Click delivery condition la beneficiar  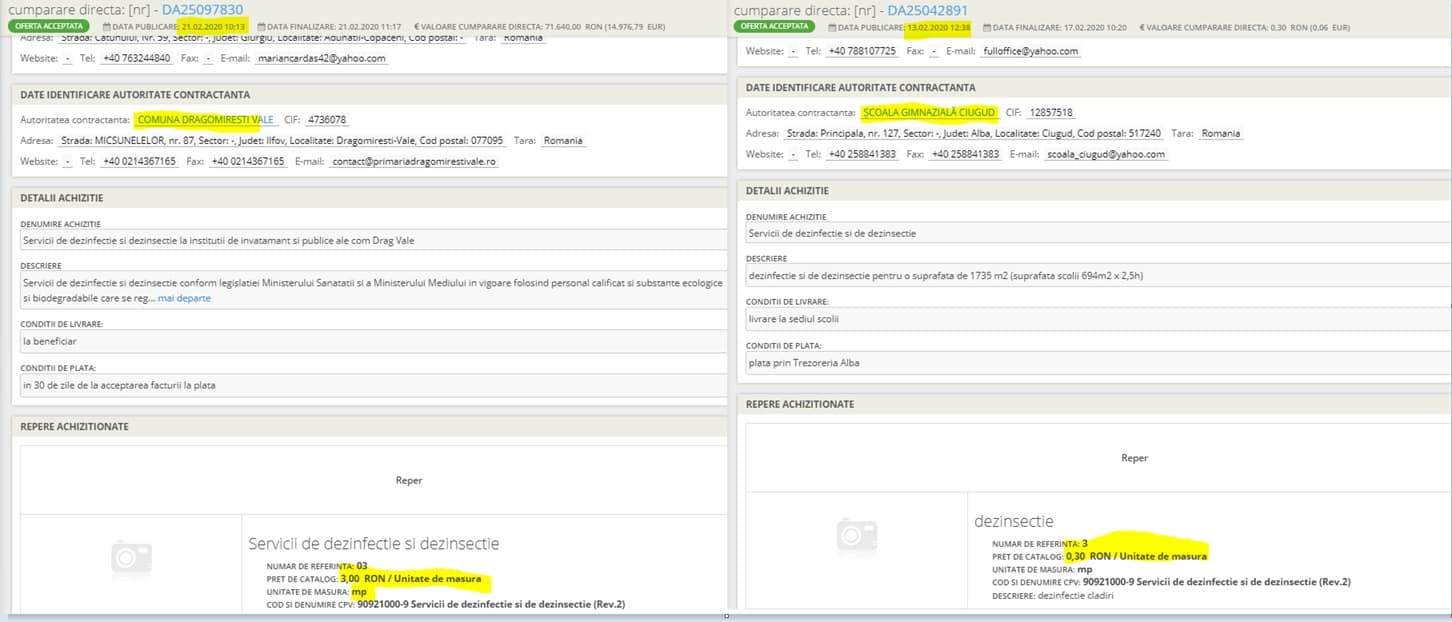[371, 341]
